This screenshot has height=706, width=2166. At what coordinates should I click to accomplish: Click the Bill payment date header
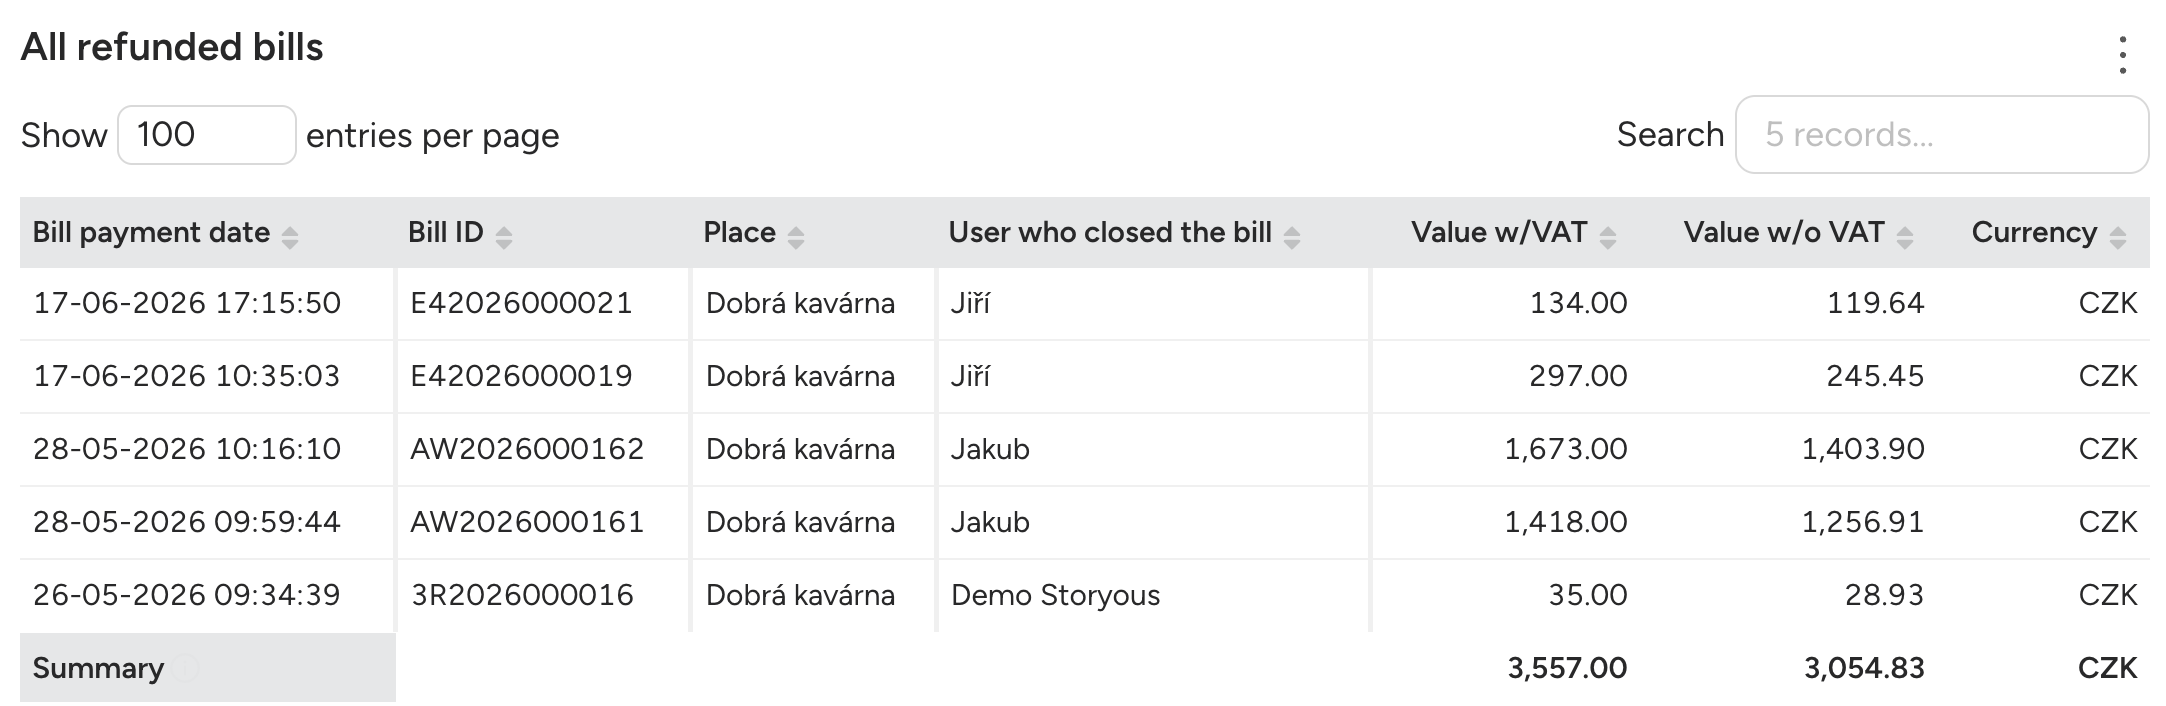(151, 232)
